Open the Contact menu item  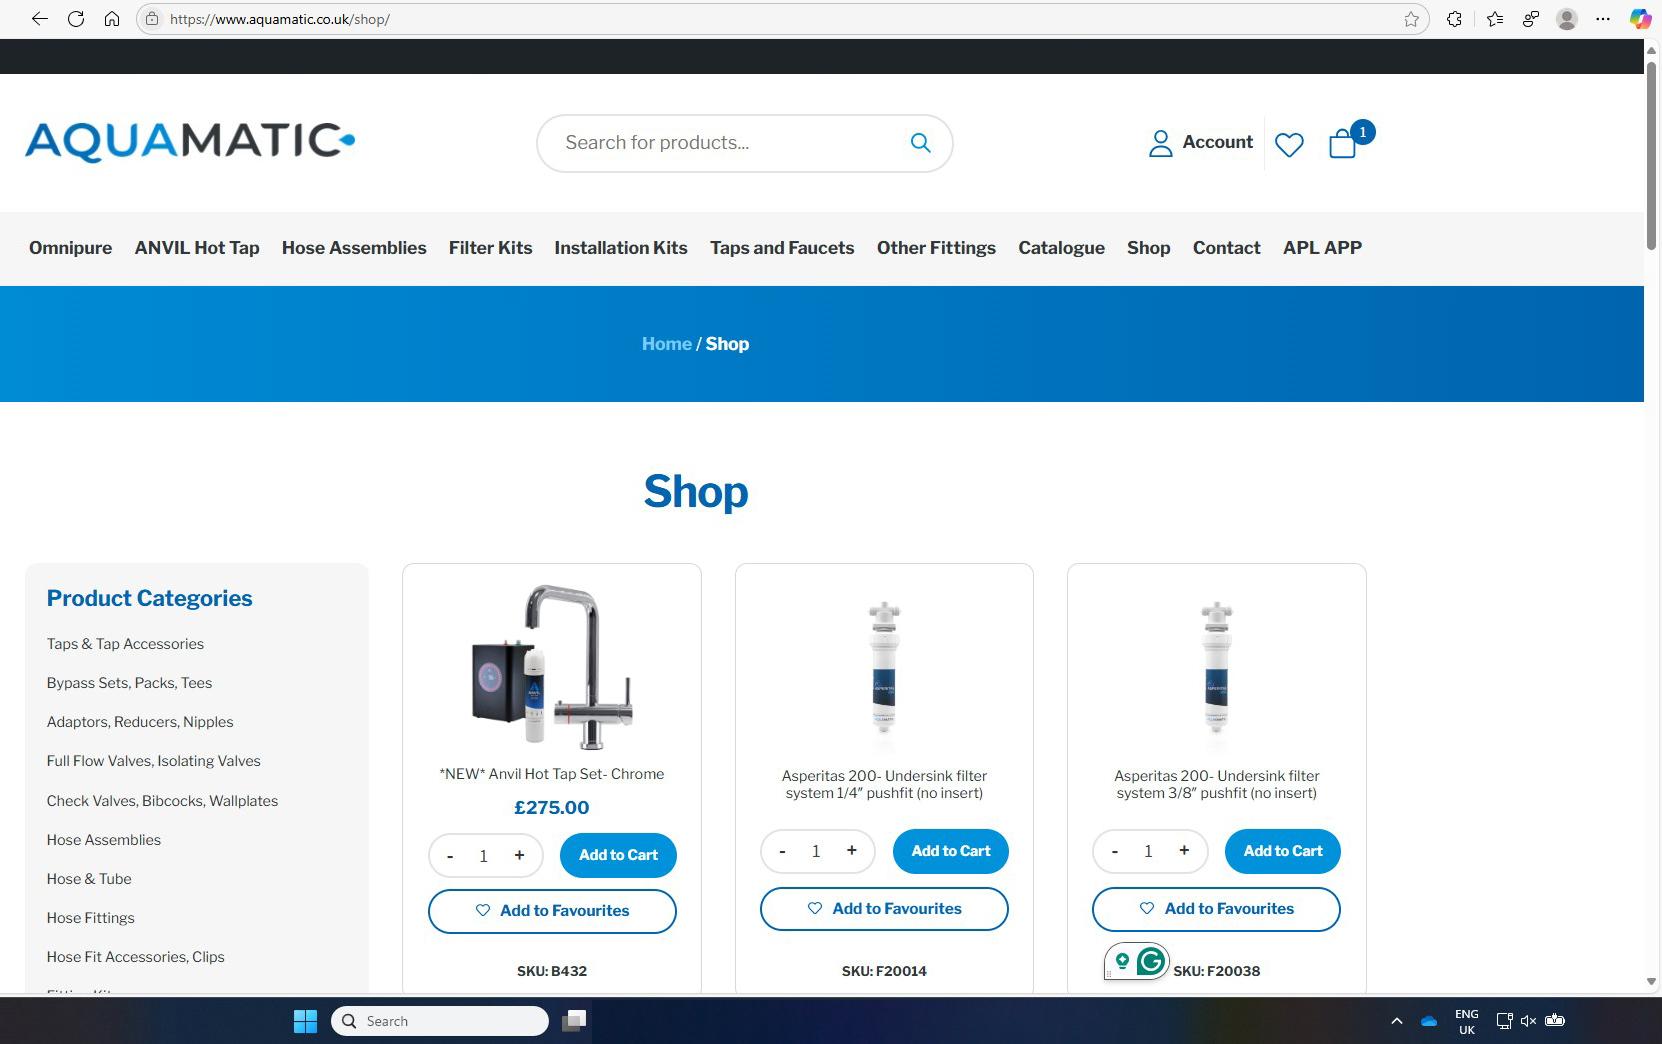click(x=1226, y=248)
